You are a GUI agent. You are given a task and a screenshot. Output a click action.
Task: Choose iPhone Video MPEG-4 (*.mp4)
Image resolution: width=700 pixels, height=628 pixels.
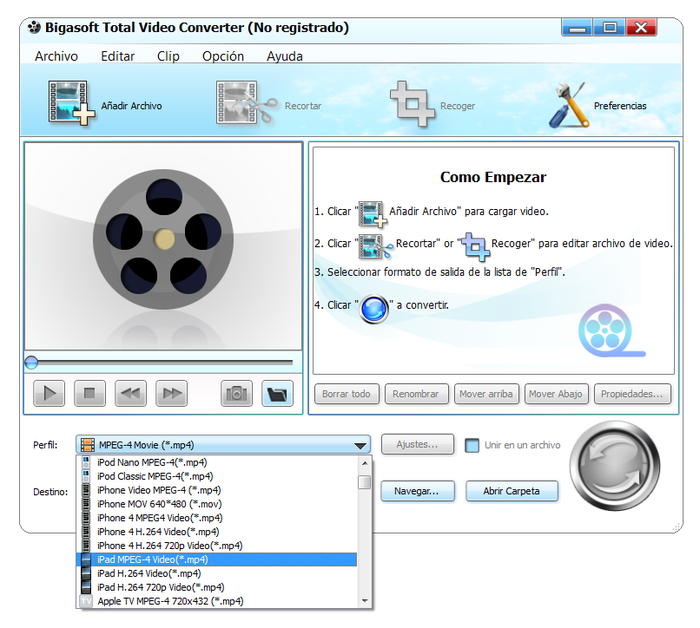(217, 490)
